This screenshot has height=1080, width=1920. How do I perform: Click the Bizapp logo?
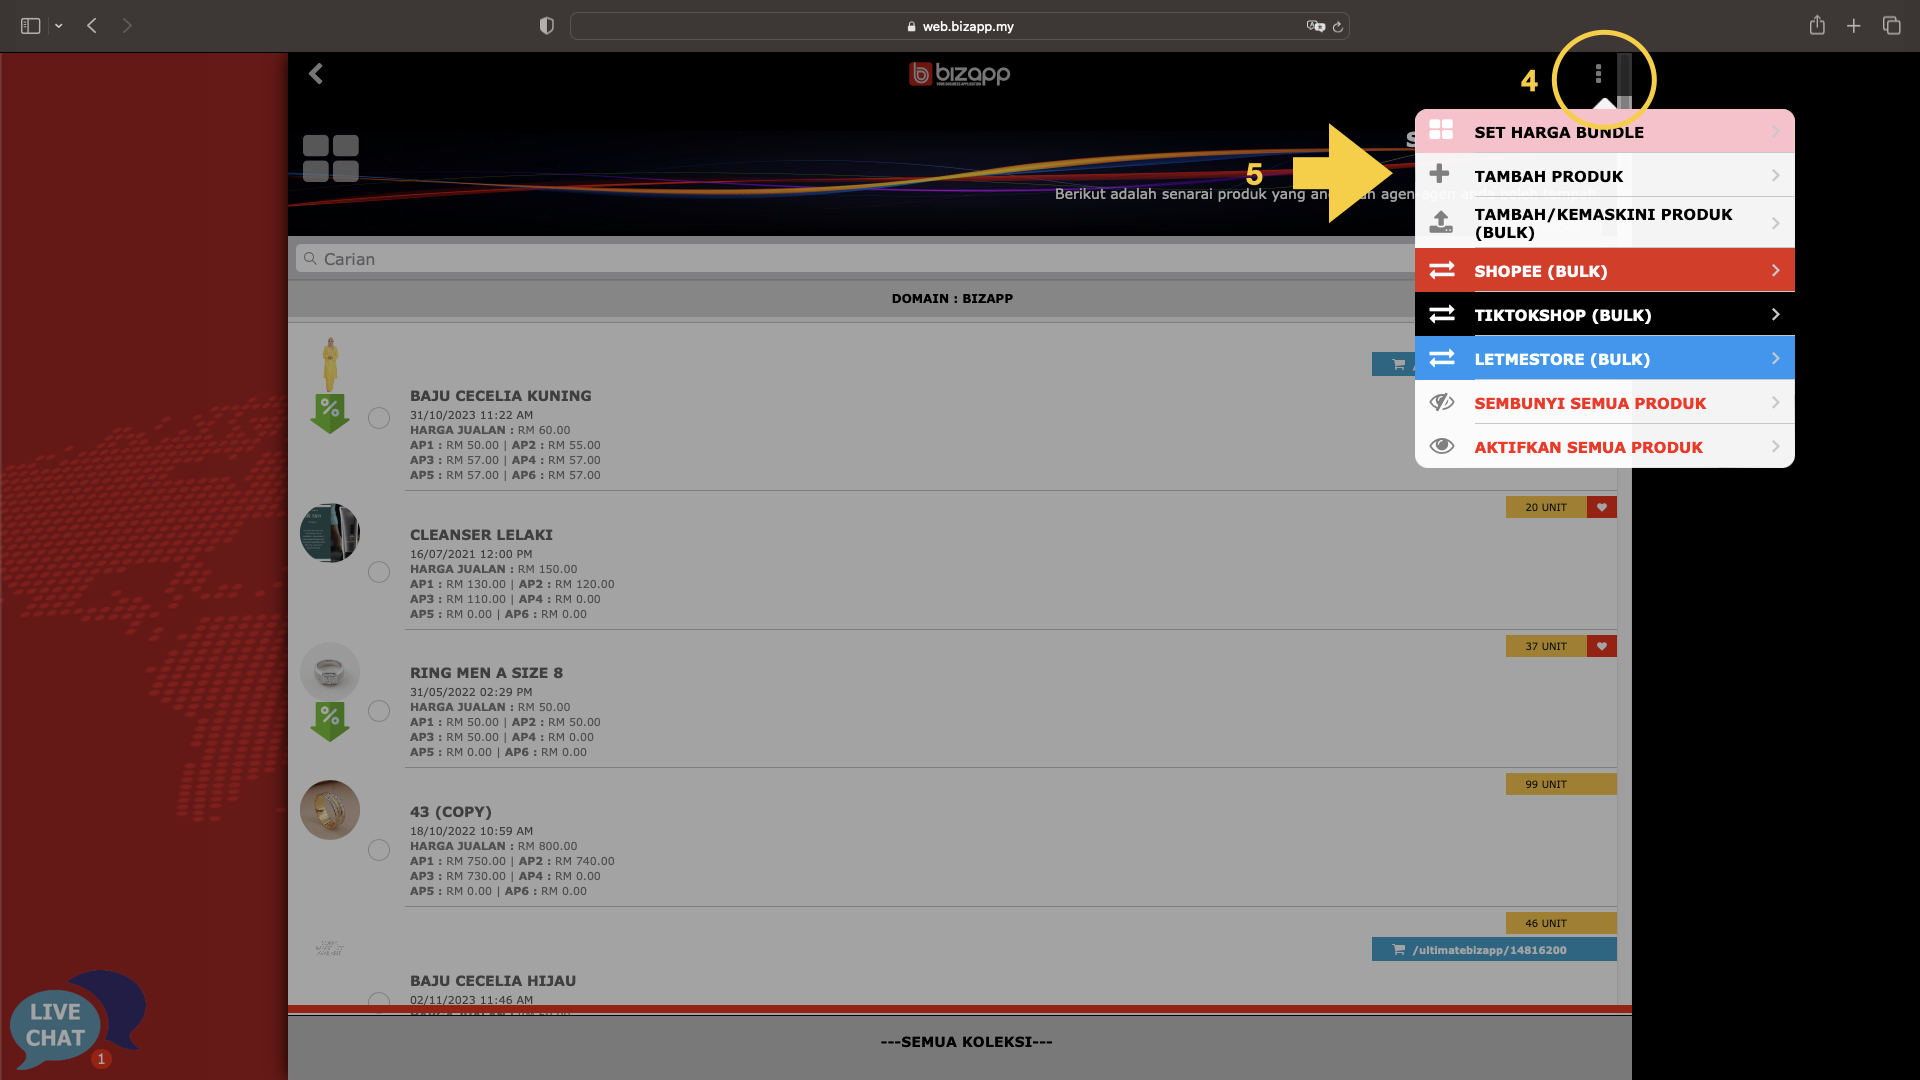(x=959, y=74)
